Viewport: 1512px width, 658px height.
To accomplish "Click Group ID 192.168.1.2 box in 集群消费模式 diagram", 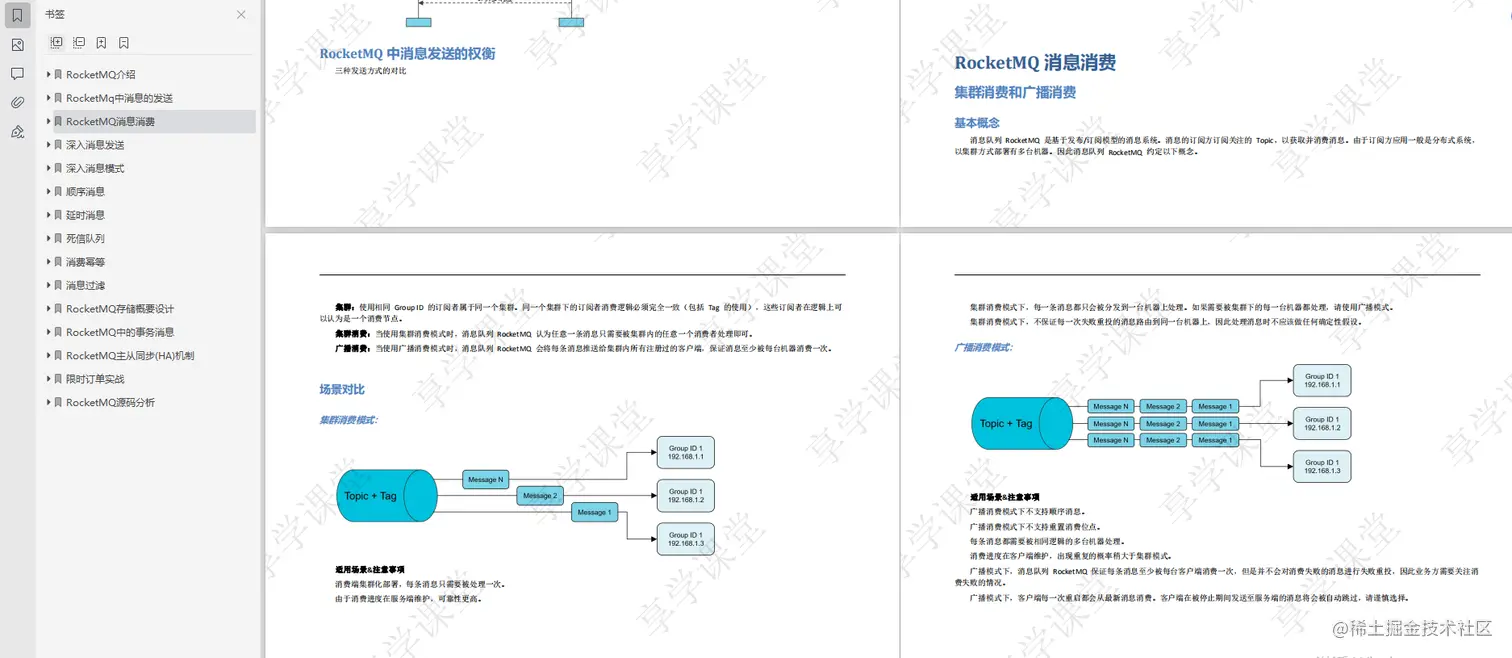I will pyautogui.click(x=686, y=496).
